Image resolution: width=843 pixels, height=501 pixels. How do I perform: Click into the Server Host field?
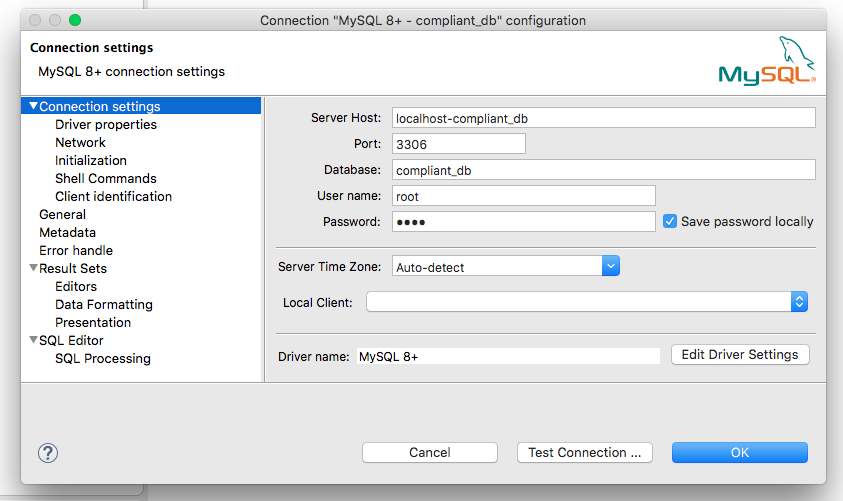point(603,118)
